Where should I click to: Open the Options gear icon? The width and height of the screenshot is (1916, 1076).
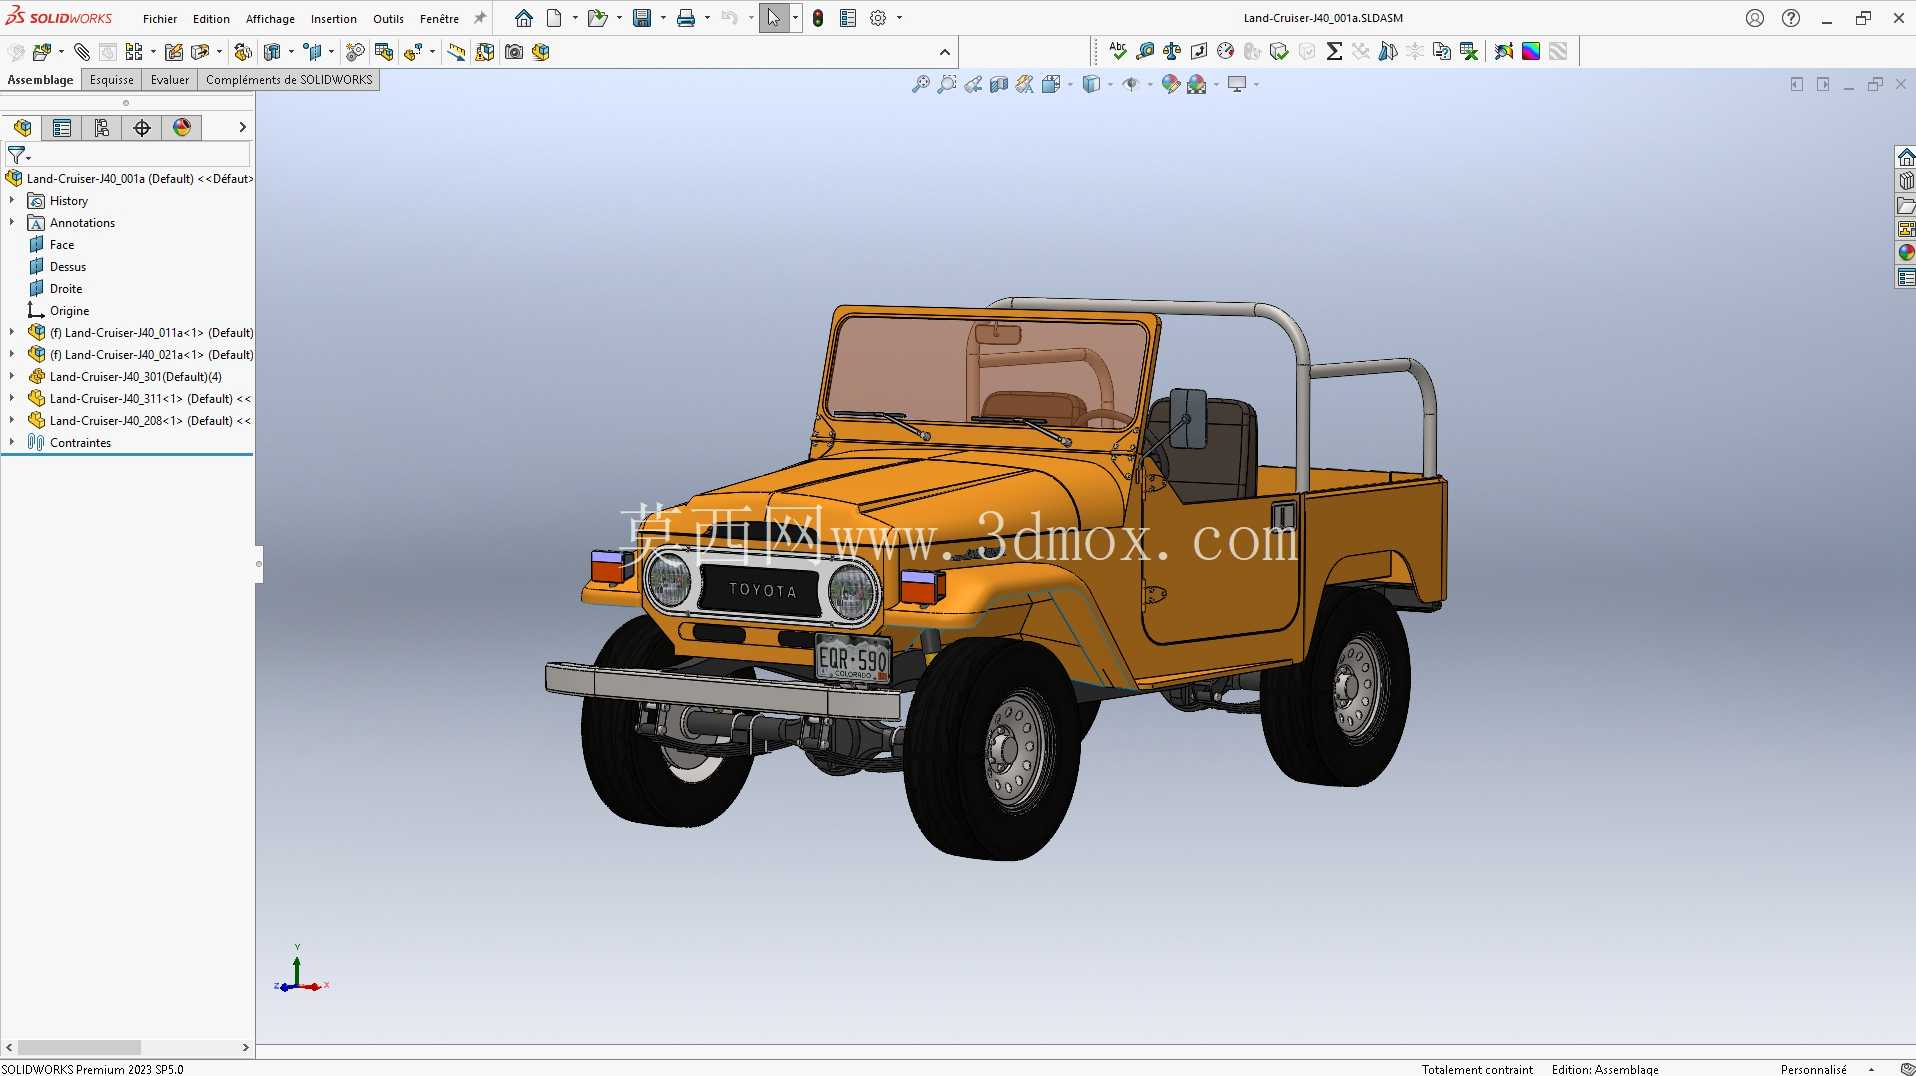(x=878, y=18)
